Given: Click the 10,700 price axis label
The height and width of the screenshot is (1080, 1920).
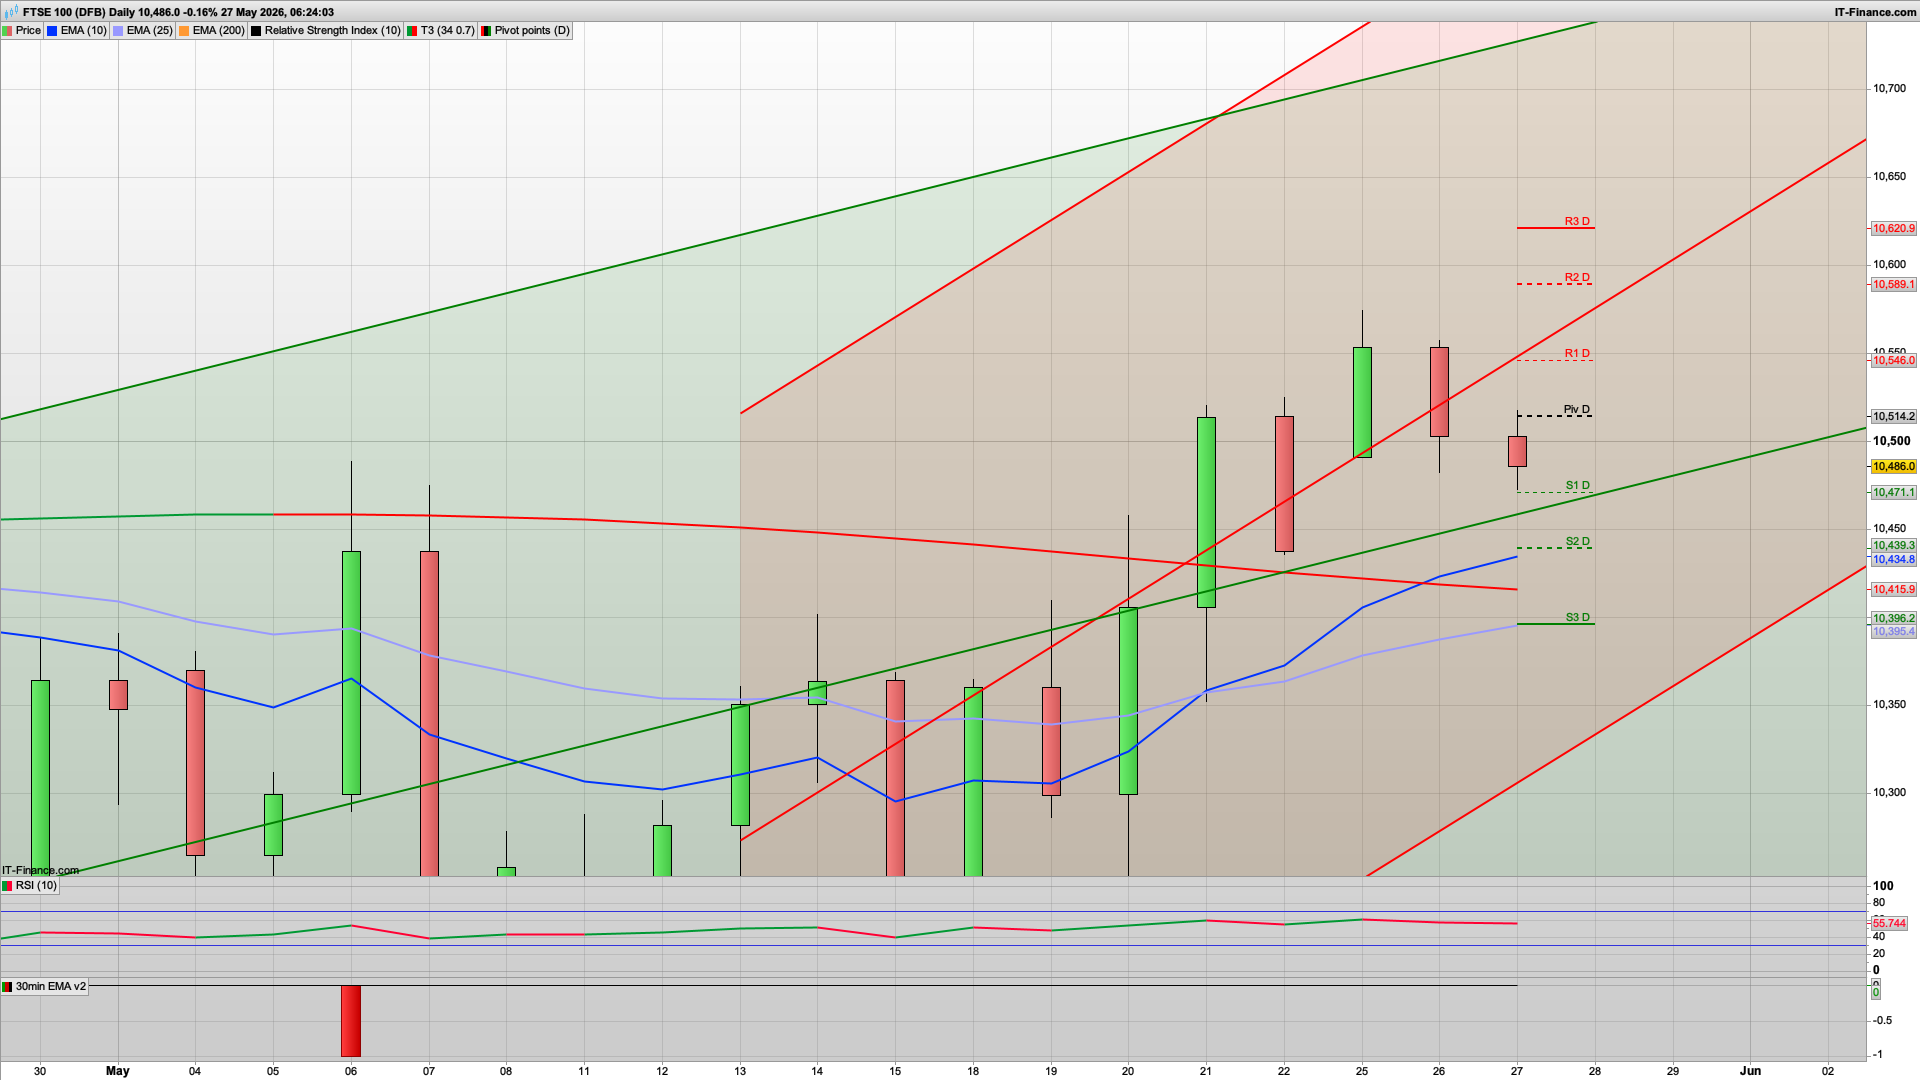Looking at the screenshot, I should coord(1889,89).
